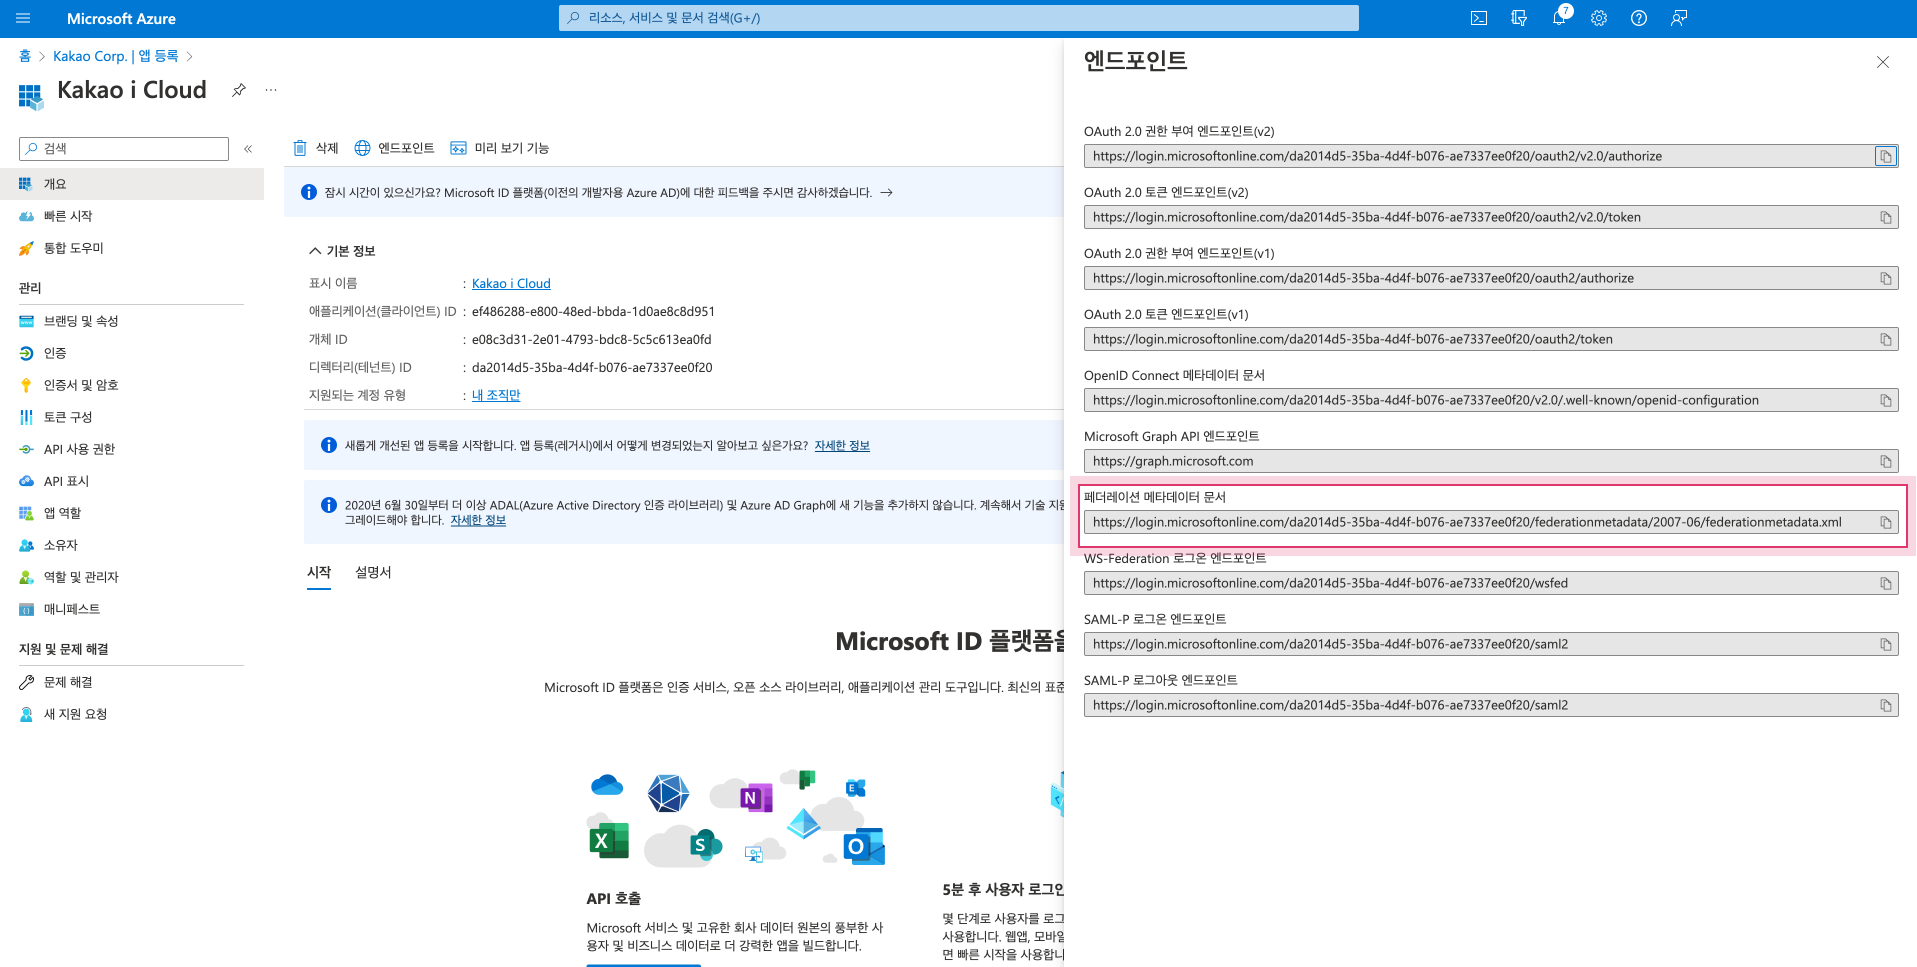Screen dimensions: 1917x967
Task: Click tenant ID da2014d5-35ba-4d4f-b076-ae7337ee0f20
Action: pos(592,368)
